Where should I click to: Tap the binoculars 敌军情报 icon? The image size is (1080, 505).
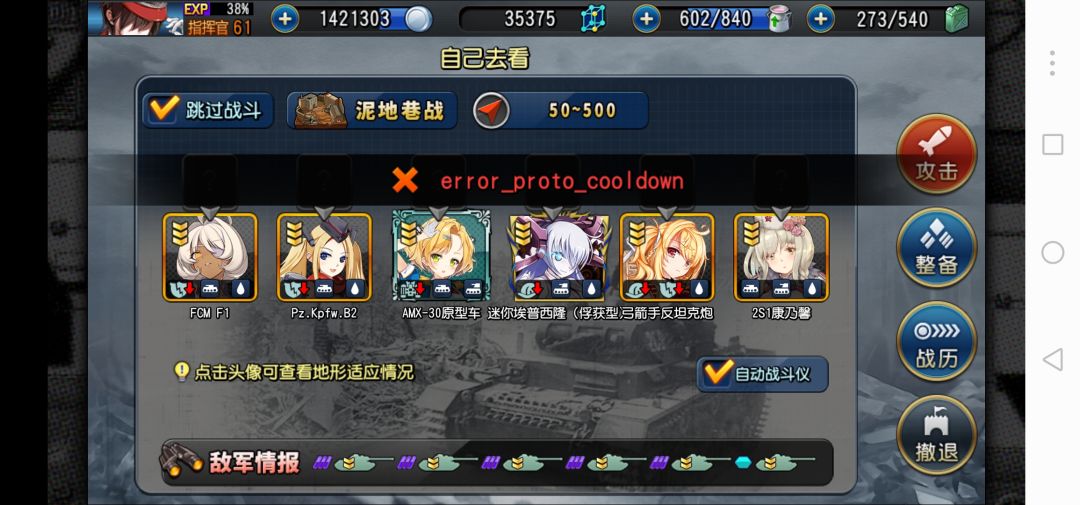[181, 460]
